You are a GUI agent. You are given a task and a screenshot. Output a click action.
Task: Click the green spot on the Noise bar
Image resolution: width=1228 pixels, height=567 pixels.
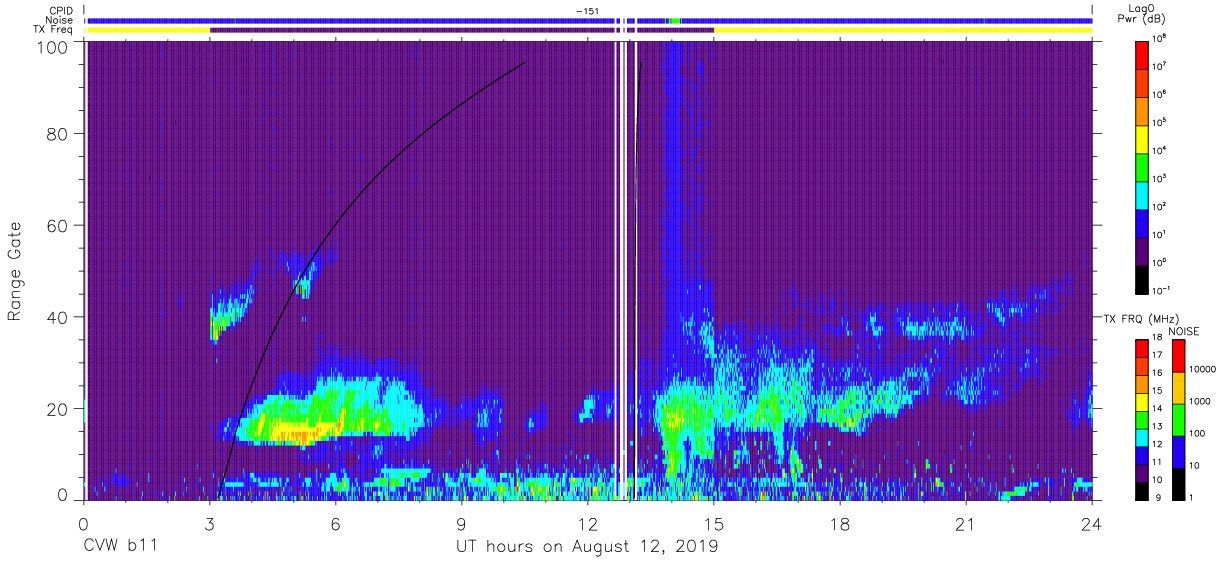pyautogui.click(x=675, y=20)
